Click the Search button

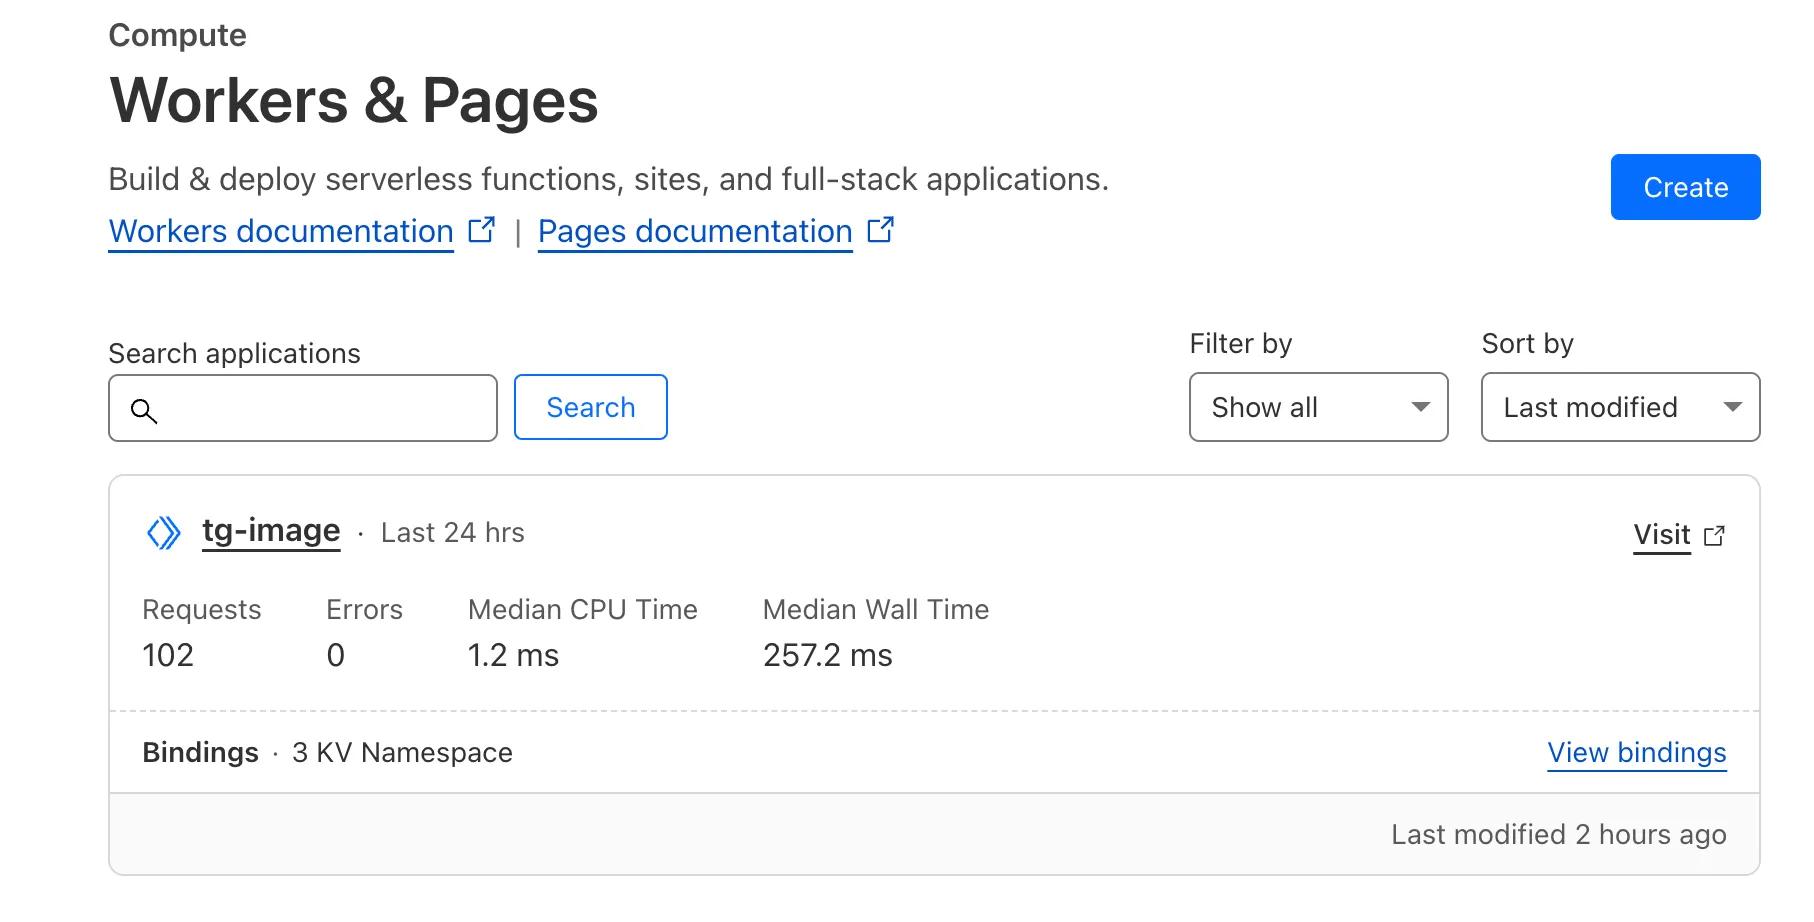click(591, 407)
